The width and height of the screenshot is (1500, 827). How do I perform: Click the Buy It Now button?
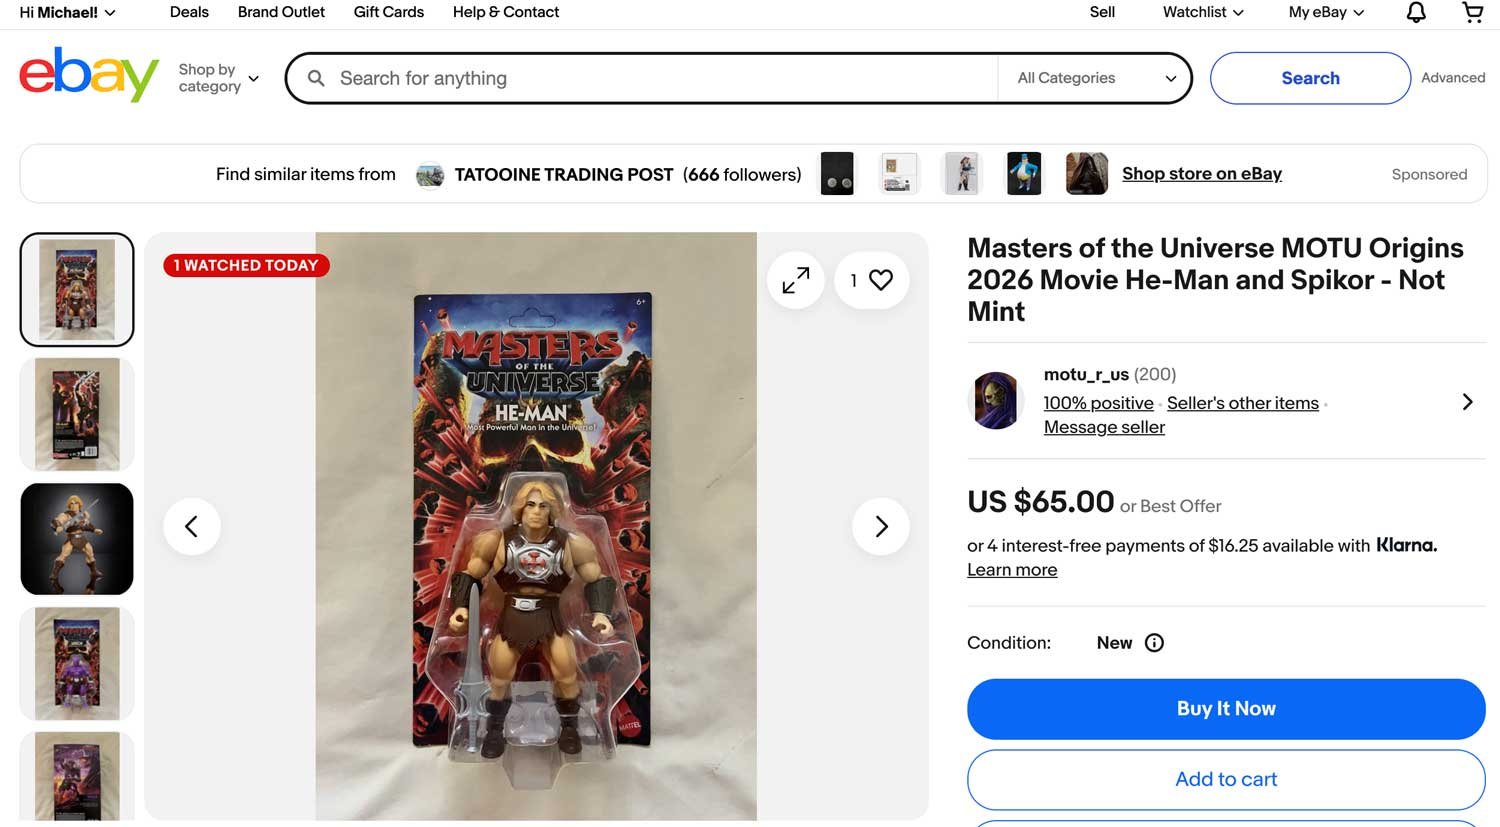pos(1225,708)
